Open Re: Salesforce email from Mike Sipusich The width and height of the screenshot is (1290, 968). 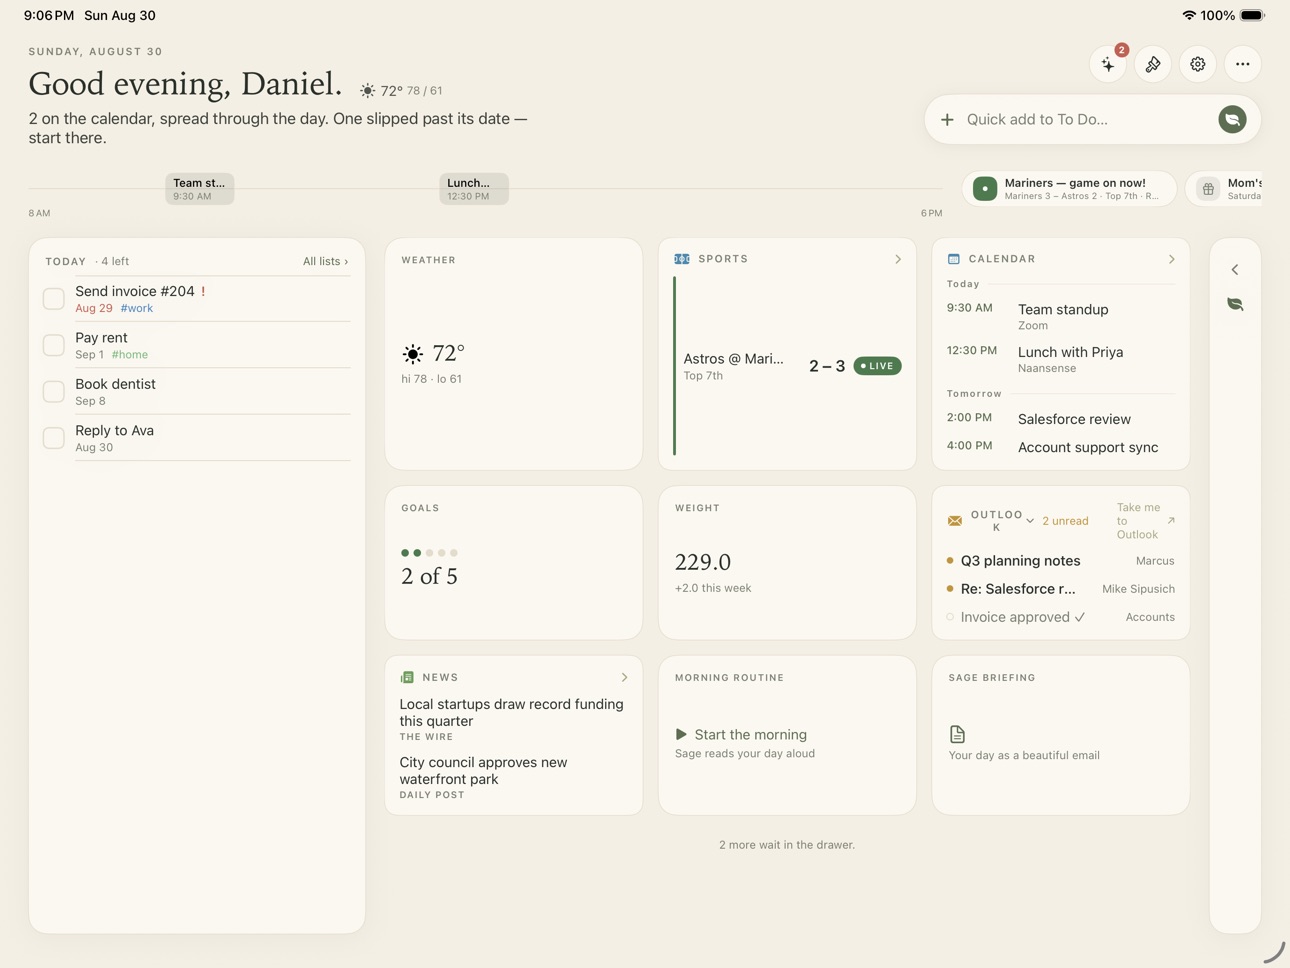pos(1061,589)
